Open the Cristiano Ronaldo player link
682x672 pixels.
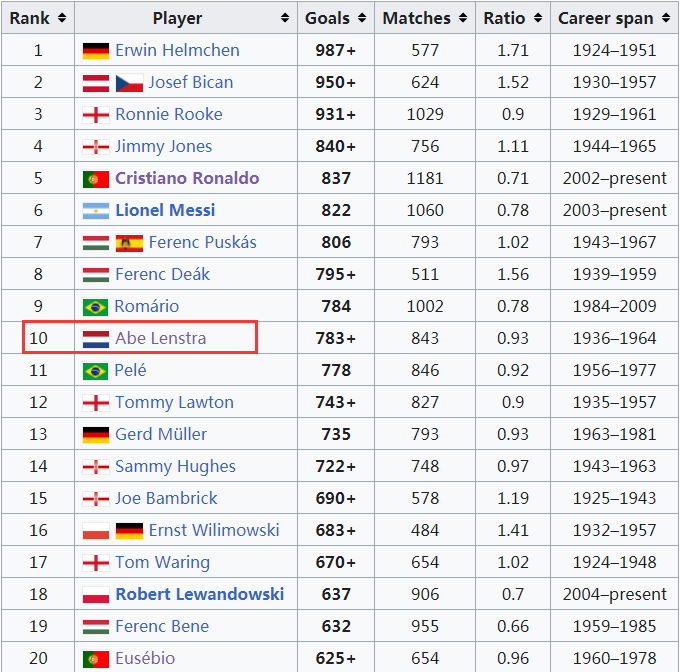pyautogui.click(x=186, y=178)
